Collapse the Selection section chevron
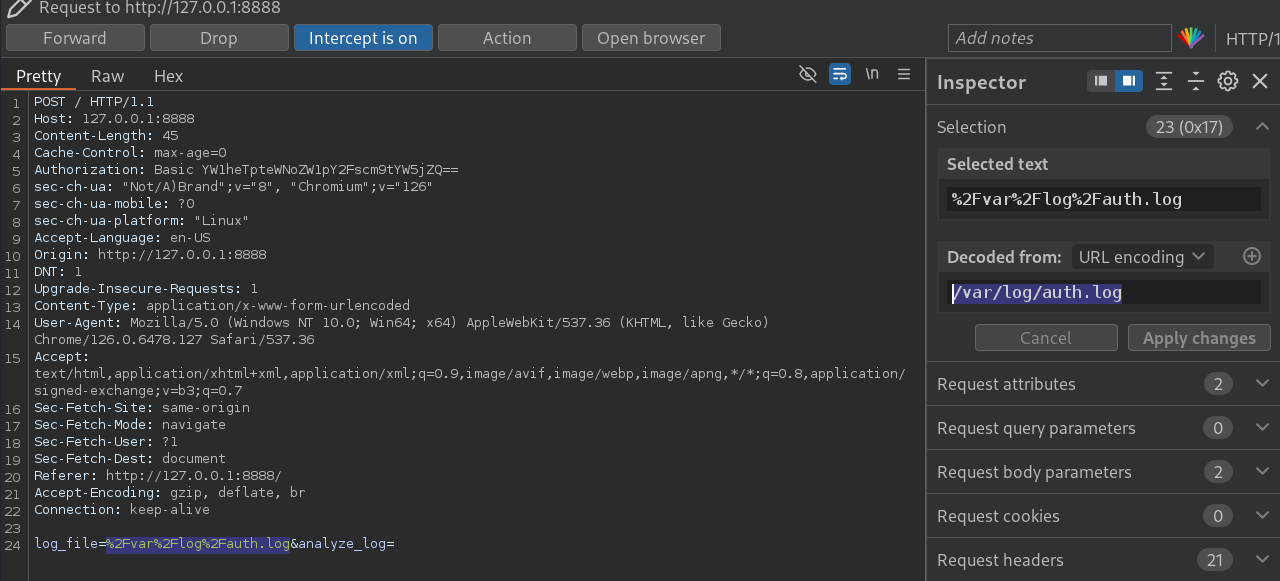This screenshot has height=581, width=1280. 1262,127
